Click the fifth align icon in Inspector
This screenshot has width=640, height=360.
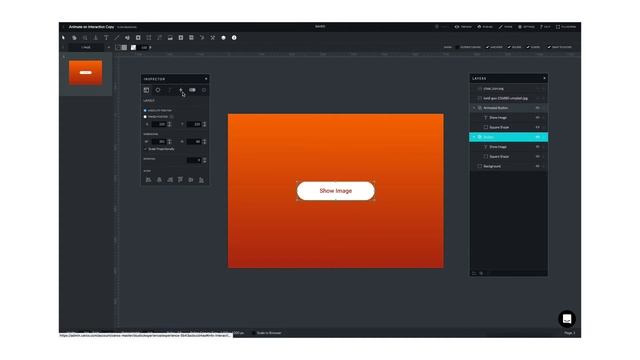(191, 180)
